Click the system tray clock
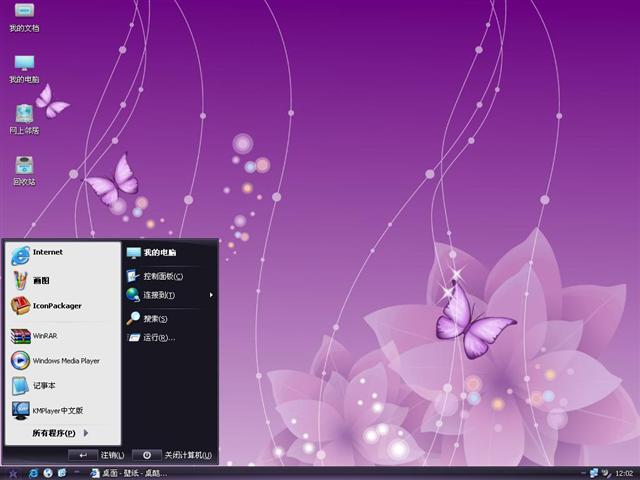Screen dimensions: 640x480 624,472
